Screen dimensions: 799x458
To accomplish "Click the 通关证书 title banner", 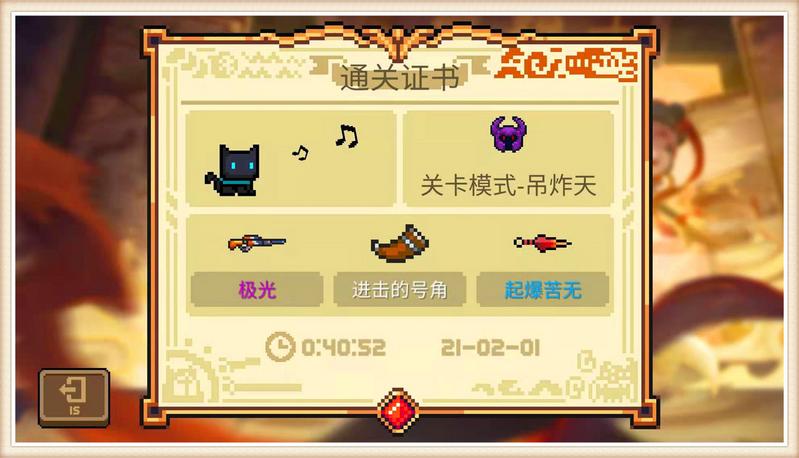I will point(400,77).
